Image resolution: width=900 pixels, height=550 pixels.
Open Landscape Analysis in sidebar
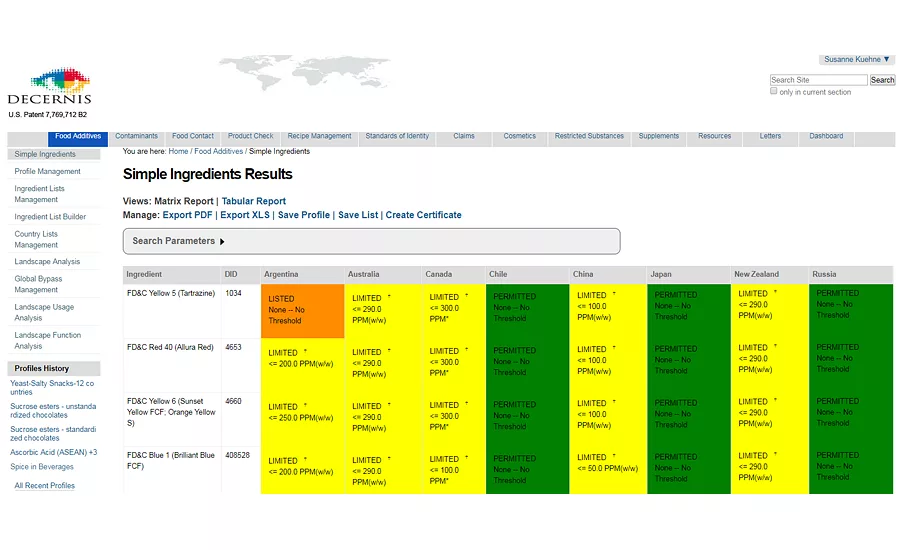(x=47, y=261)
